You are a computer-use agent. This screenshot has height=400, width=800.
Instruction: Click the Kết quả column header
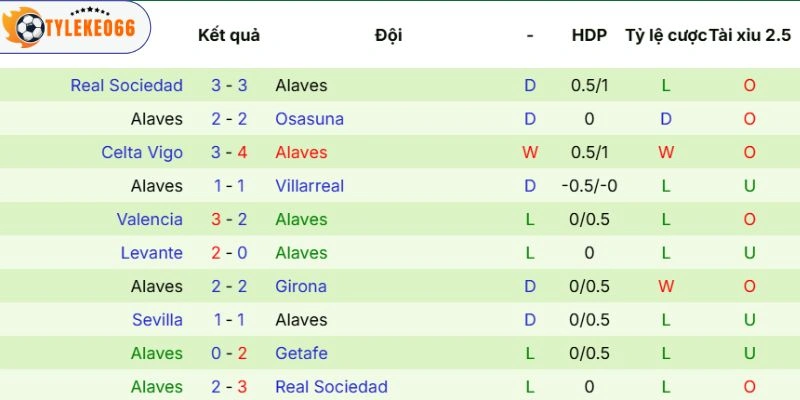tap(229, 35)
